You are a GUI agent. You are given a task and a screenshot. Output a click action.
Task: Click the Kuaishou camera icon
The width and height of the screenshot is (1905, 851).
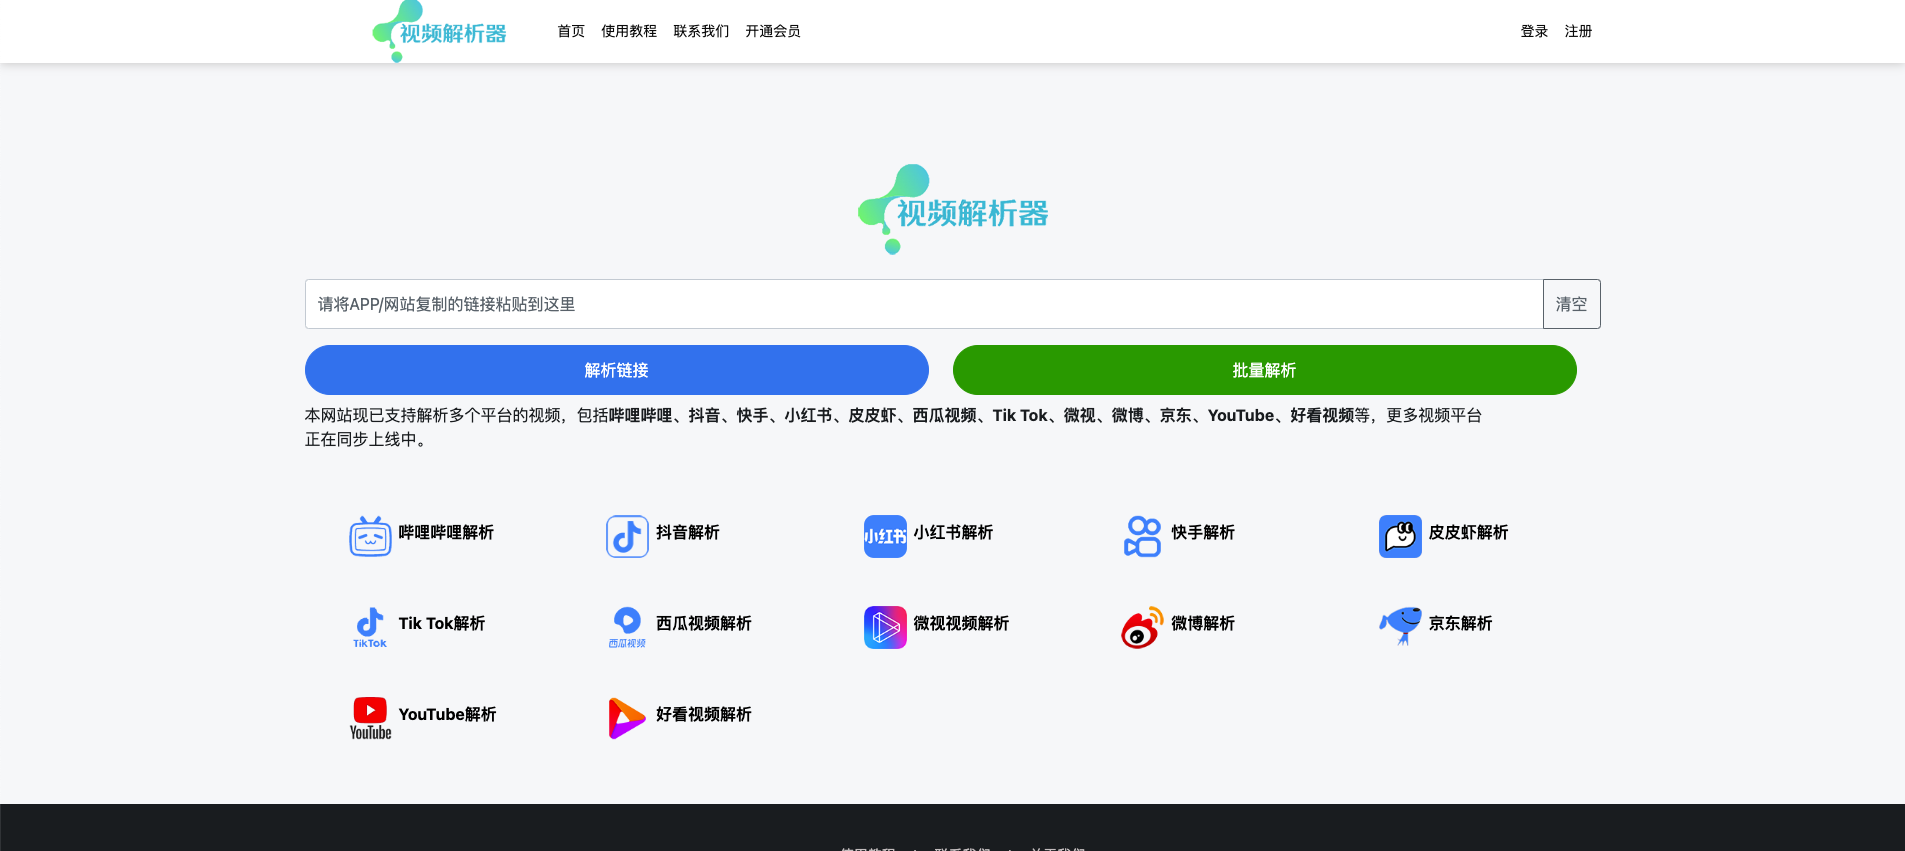point(1142,536)
